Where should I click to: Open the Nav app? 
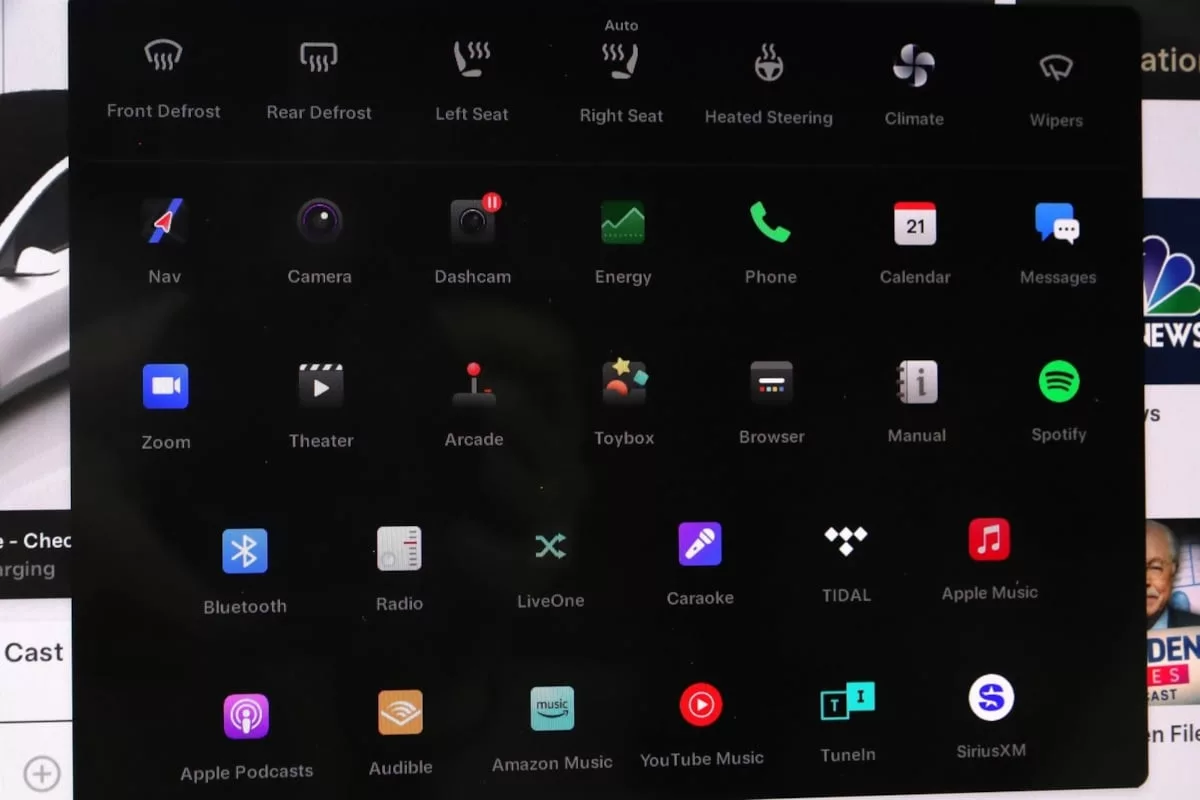pyautogui.click(x=164, y=222)
